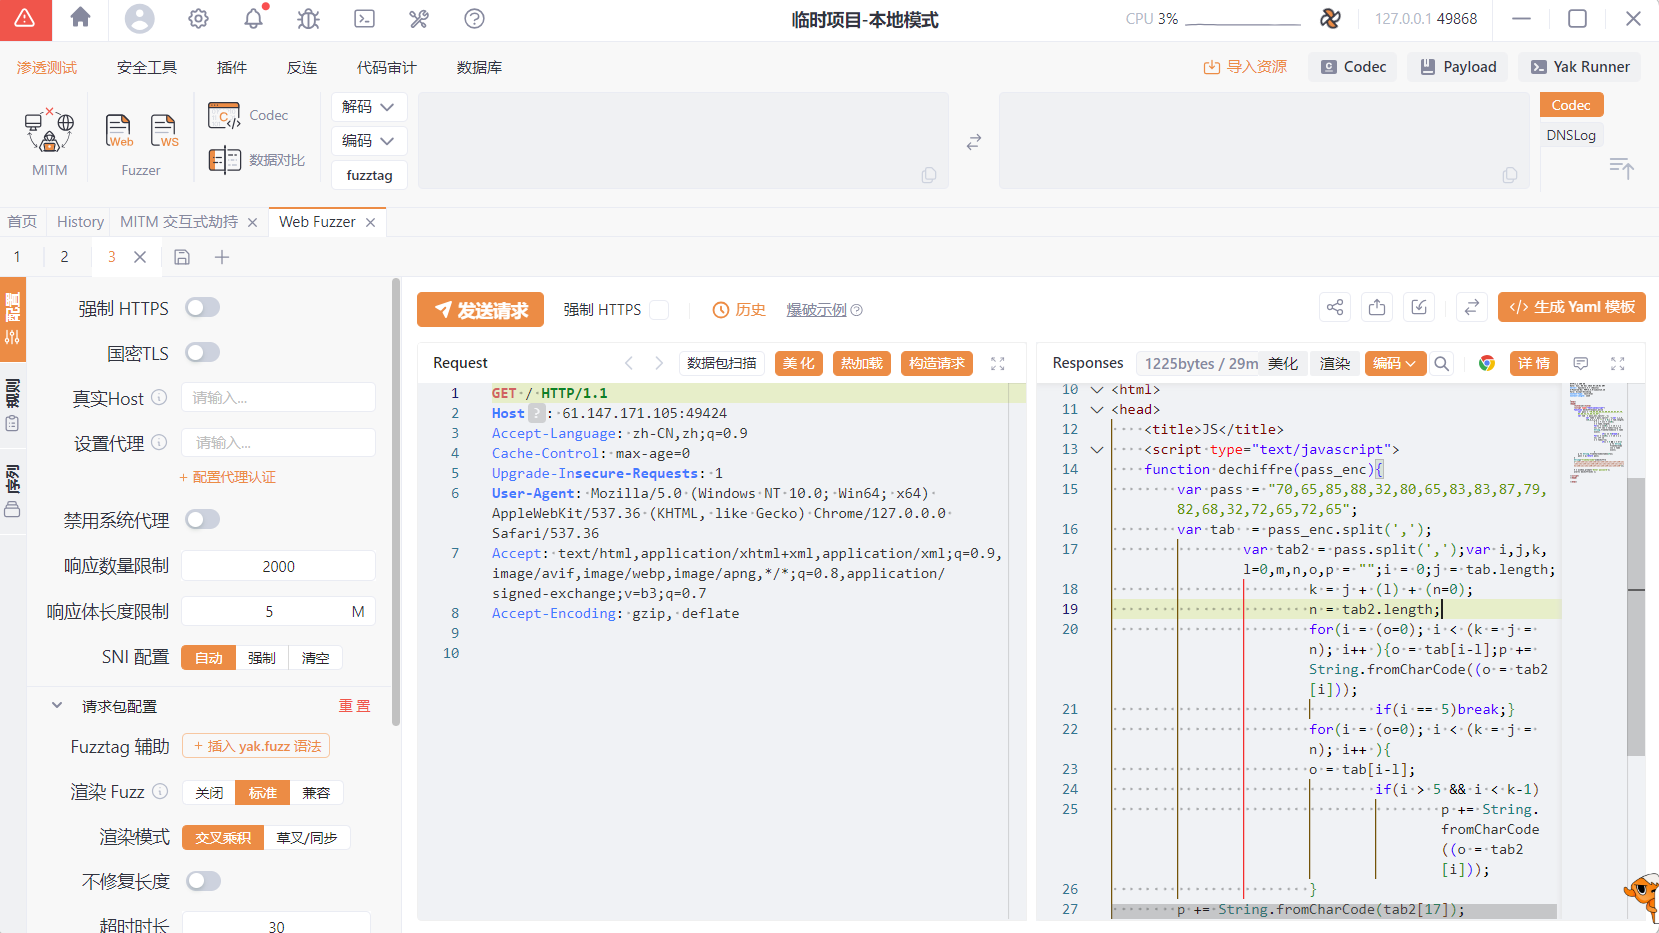Open response in Chrome browser icon
Viewport: 1659px width, 933px height.
(x=1487, y=363)
